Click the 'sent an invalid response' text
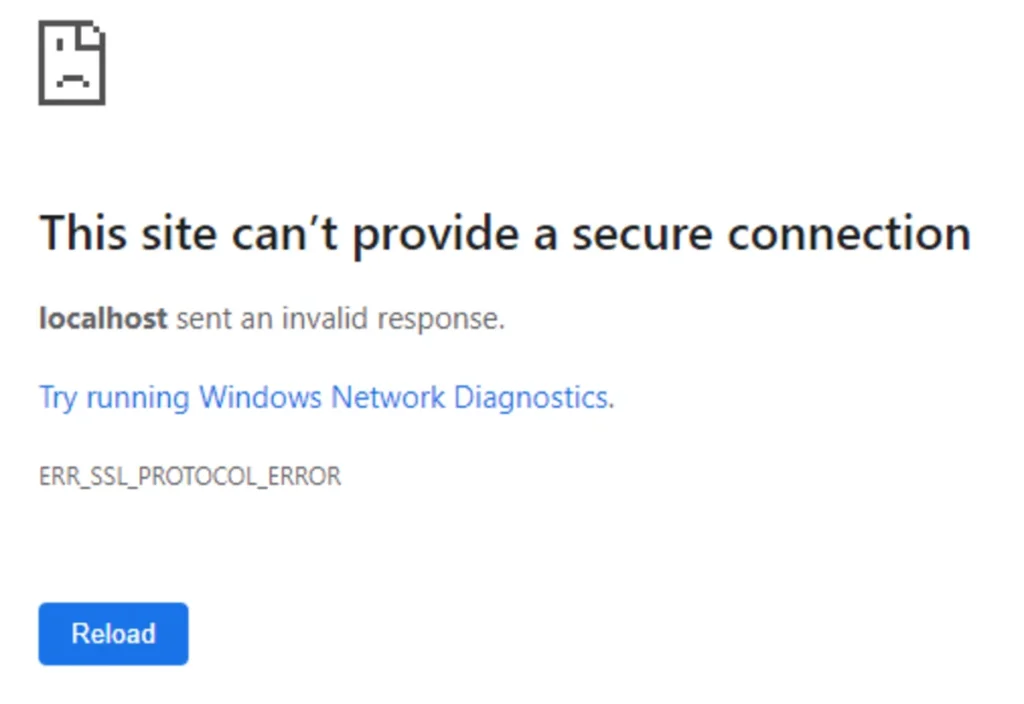Screen dimensions: 1024x704 click(x=340, y=319)
